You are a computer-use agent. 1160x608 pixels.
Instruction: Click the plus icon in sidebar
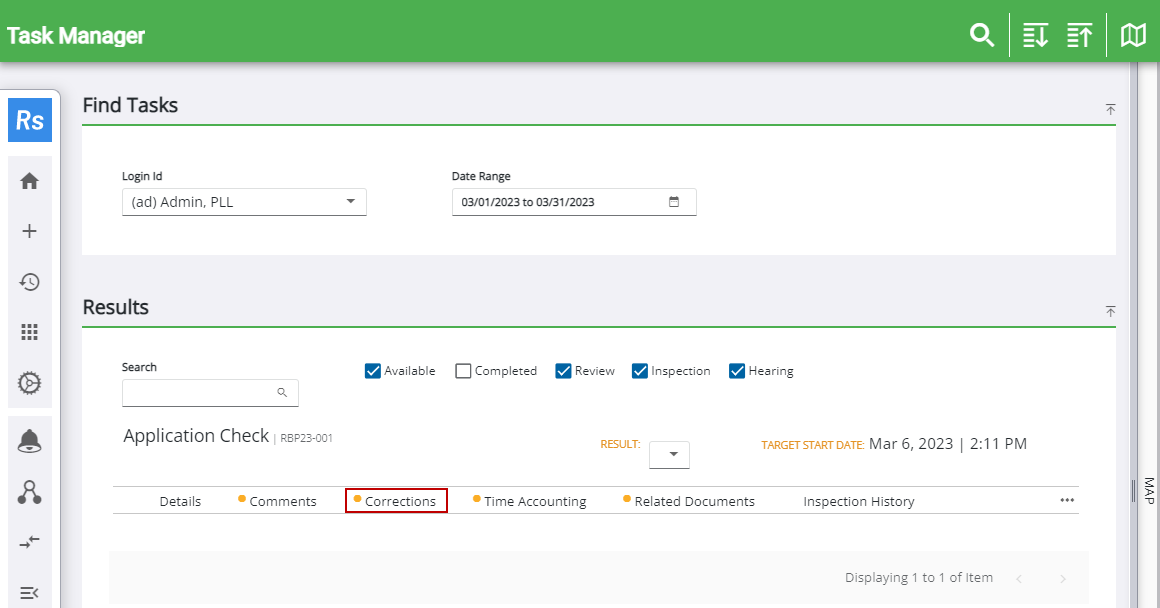click(30, 231)
